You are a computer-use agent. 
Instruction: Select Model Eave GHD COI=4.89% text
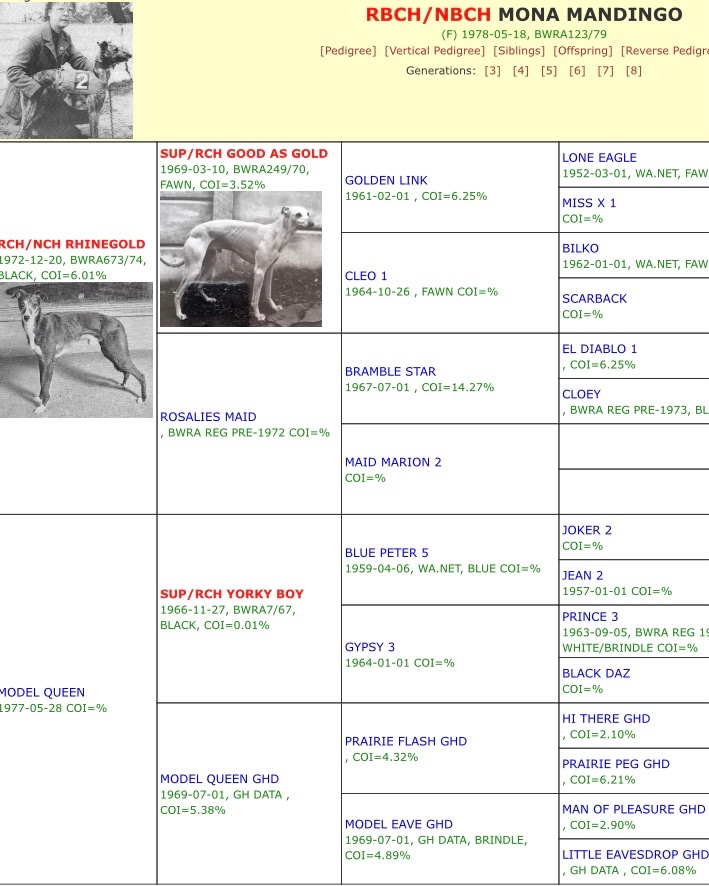coord(377,855)
